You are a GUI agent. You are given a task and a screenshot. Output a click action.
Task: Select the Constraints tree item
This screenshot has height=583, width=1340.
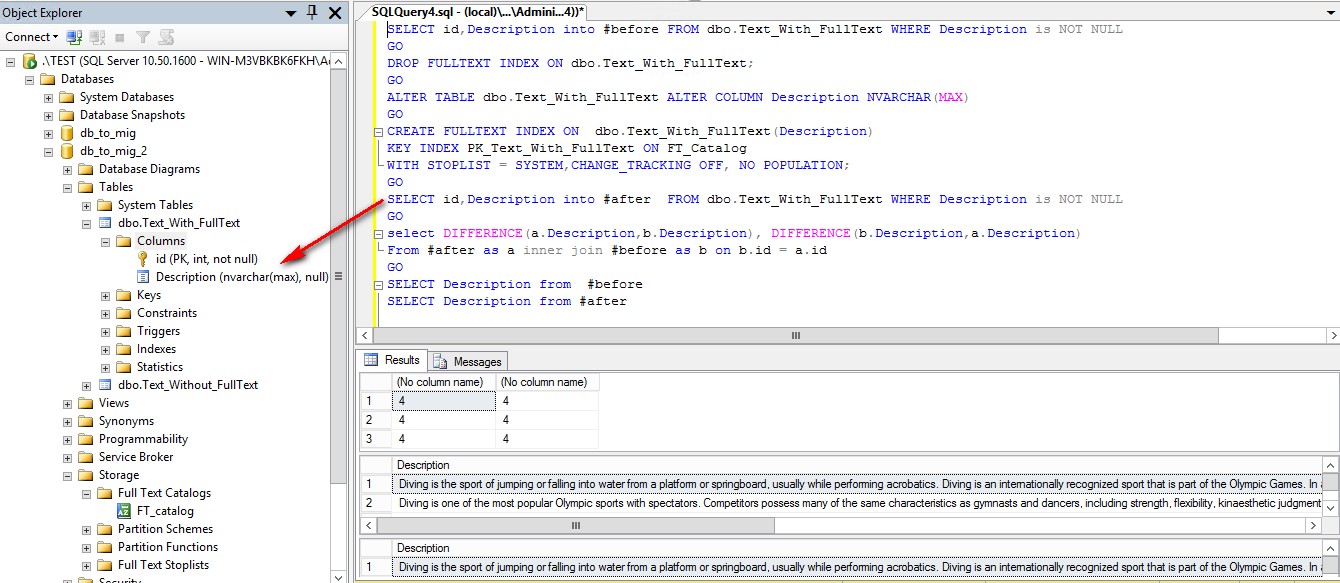(x=167, y=313)
